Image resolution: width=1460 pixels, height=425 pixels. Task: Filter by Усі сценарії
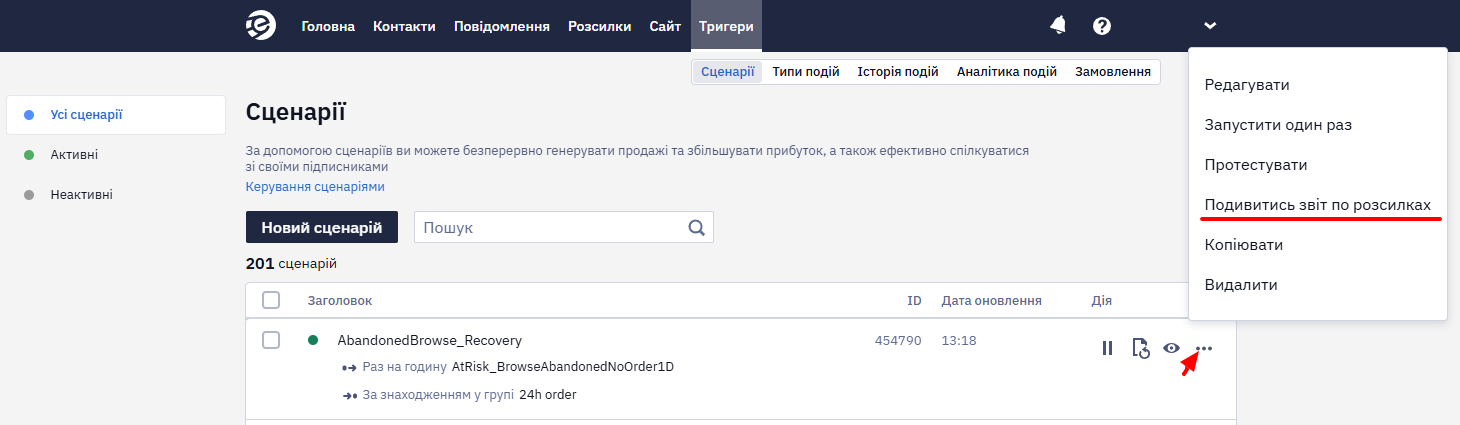[116, 115]
